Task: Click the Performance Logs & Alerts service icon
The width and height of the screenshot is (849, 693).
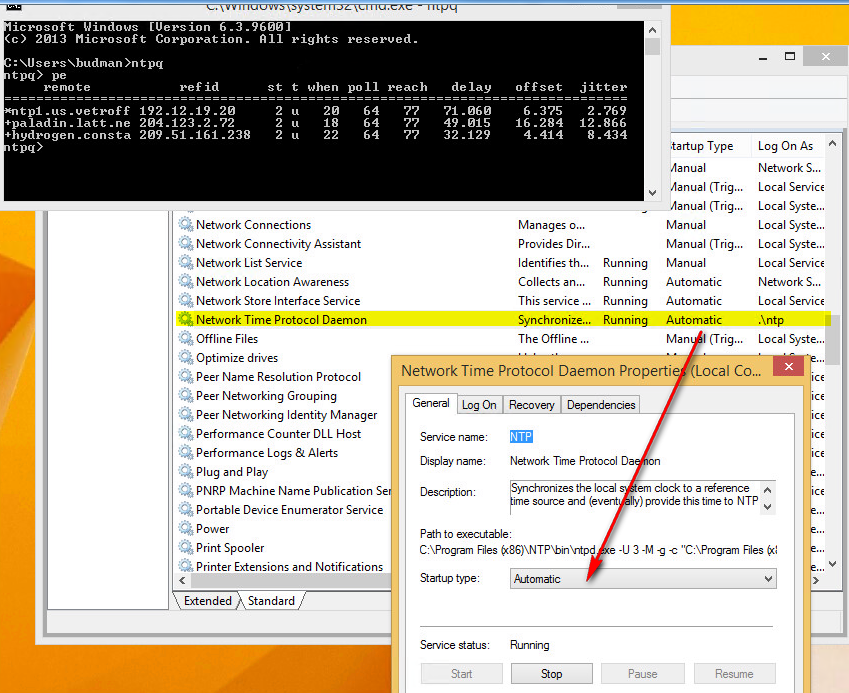Action: [x=186, y=452]
